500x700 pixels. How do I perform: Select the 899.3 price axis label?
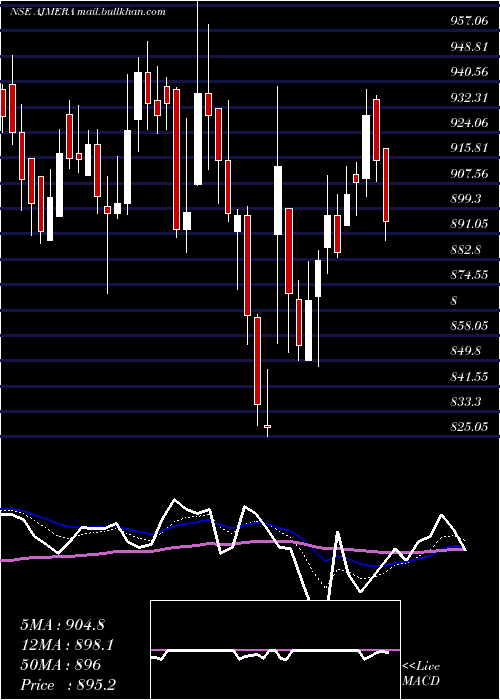466,199
